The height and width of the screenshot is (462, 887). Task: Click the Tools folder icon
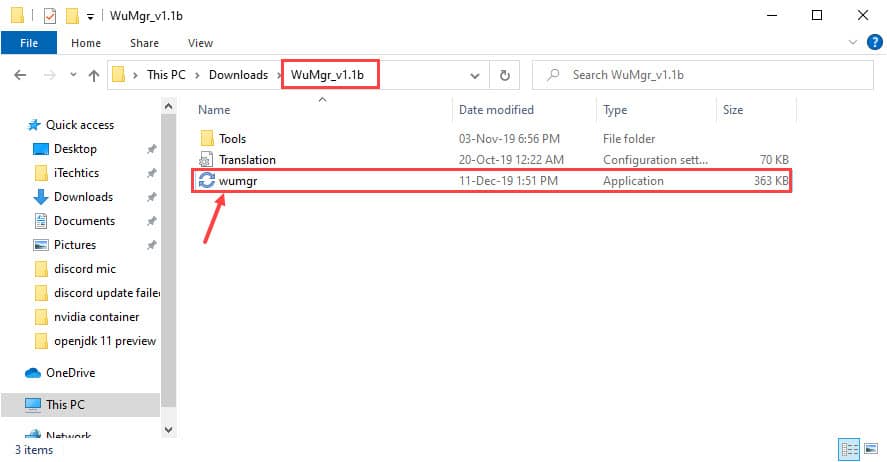(206, 139)
